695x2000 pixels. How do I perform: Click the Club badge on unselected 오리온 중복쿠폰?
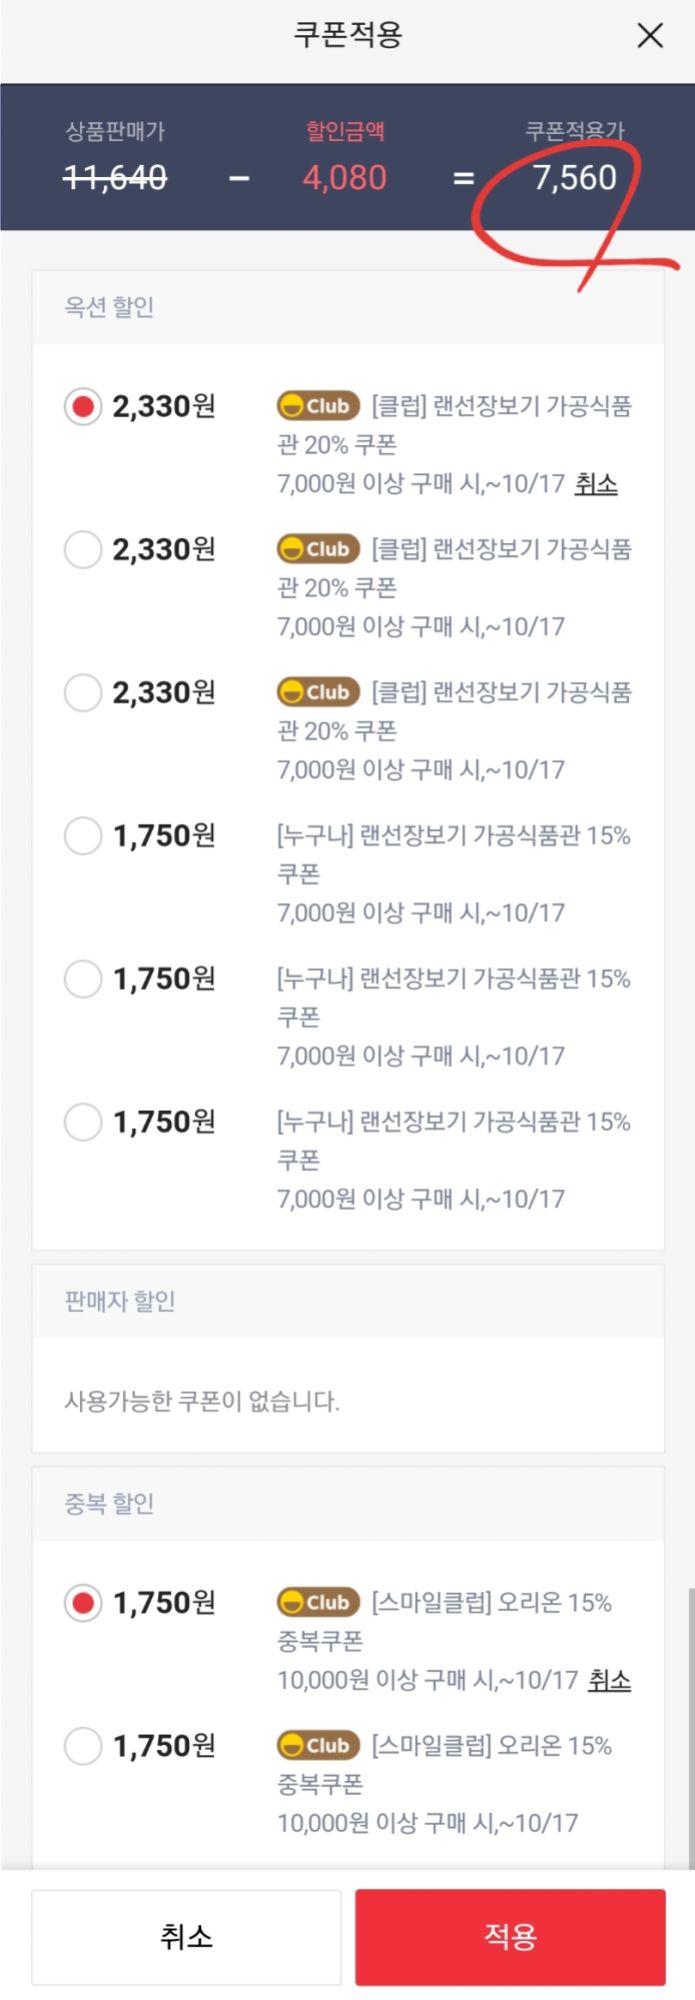318,1745
